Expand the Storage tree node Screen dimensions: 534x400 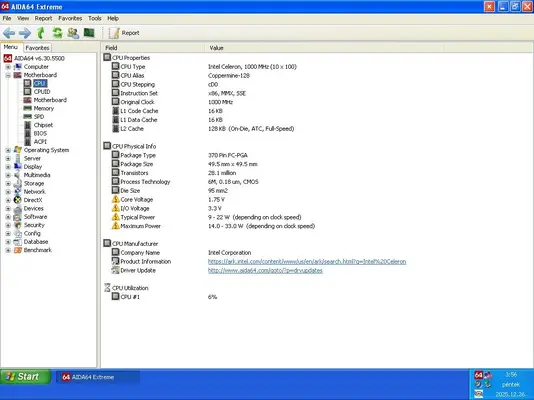pyautogui.click(x=8, y=183)
